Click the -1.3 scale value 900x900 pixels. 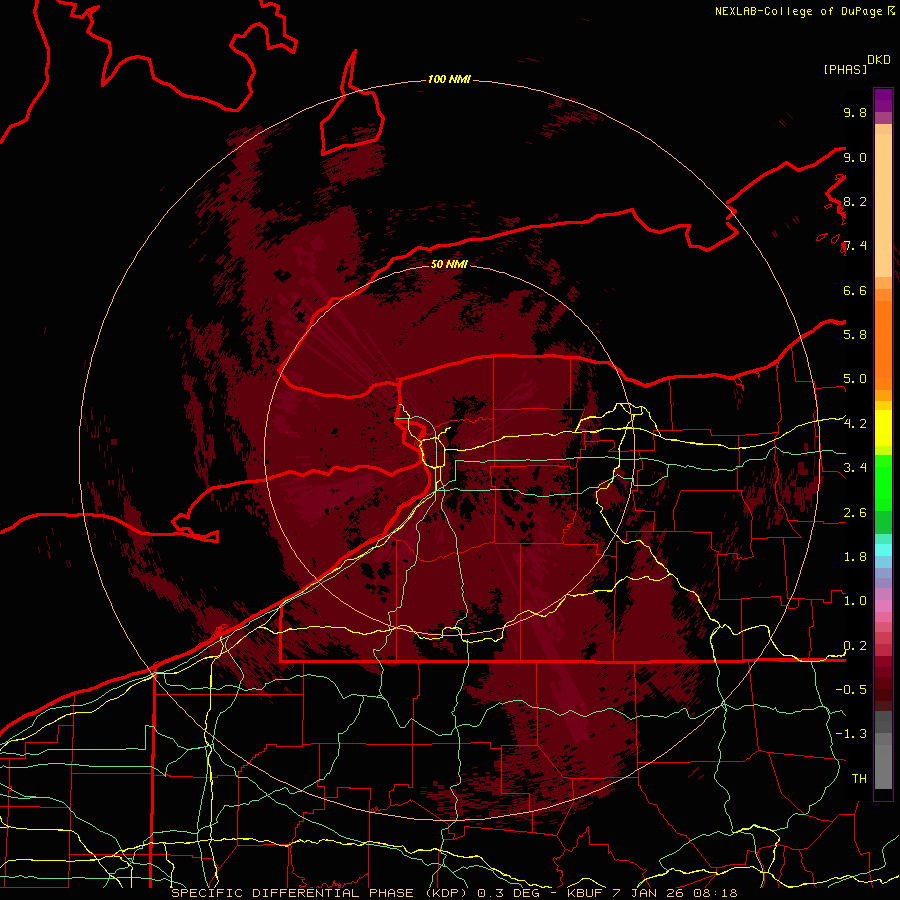851,734
